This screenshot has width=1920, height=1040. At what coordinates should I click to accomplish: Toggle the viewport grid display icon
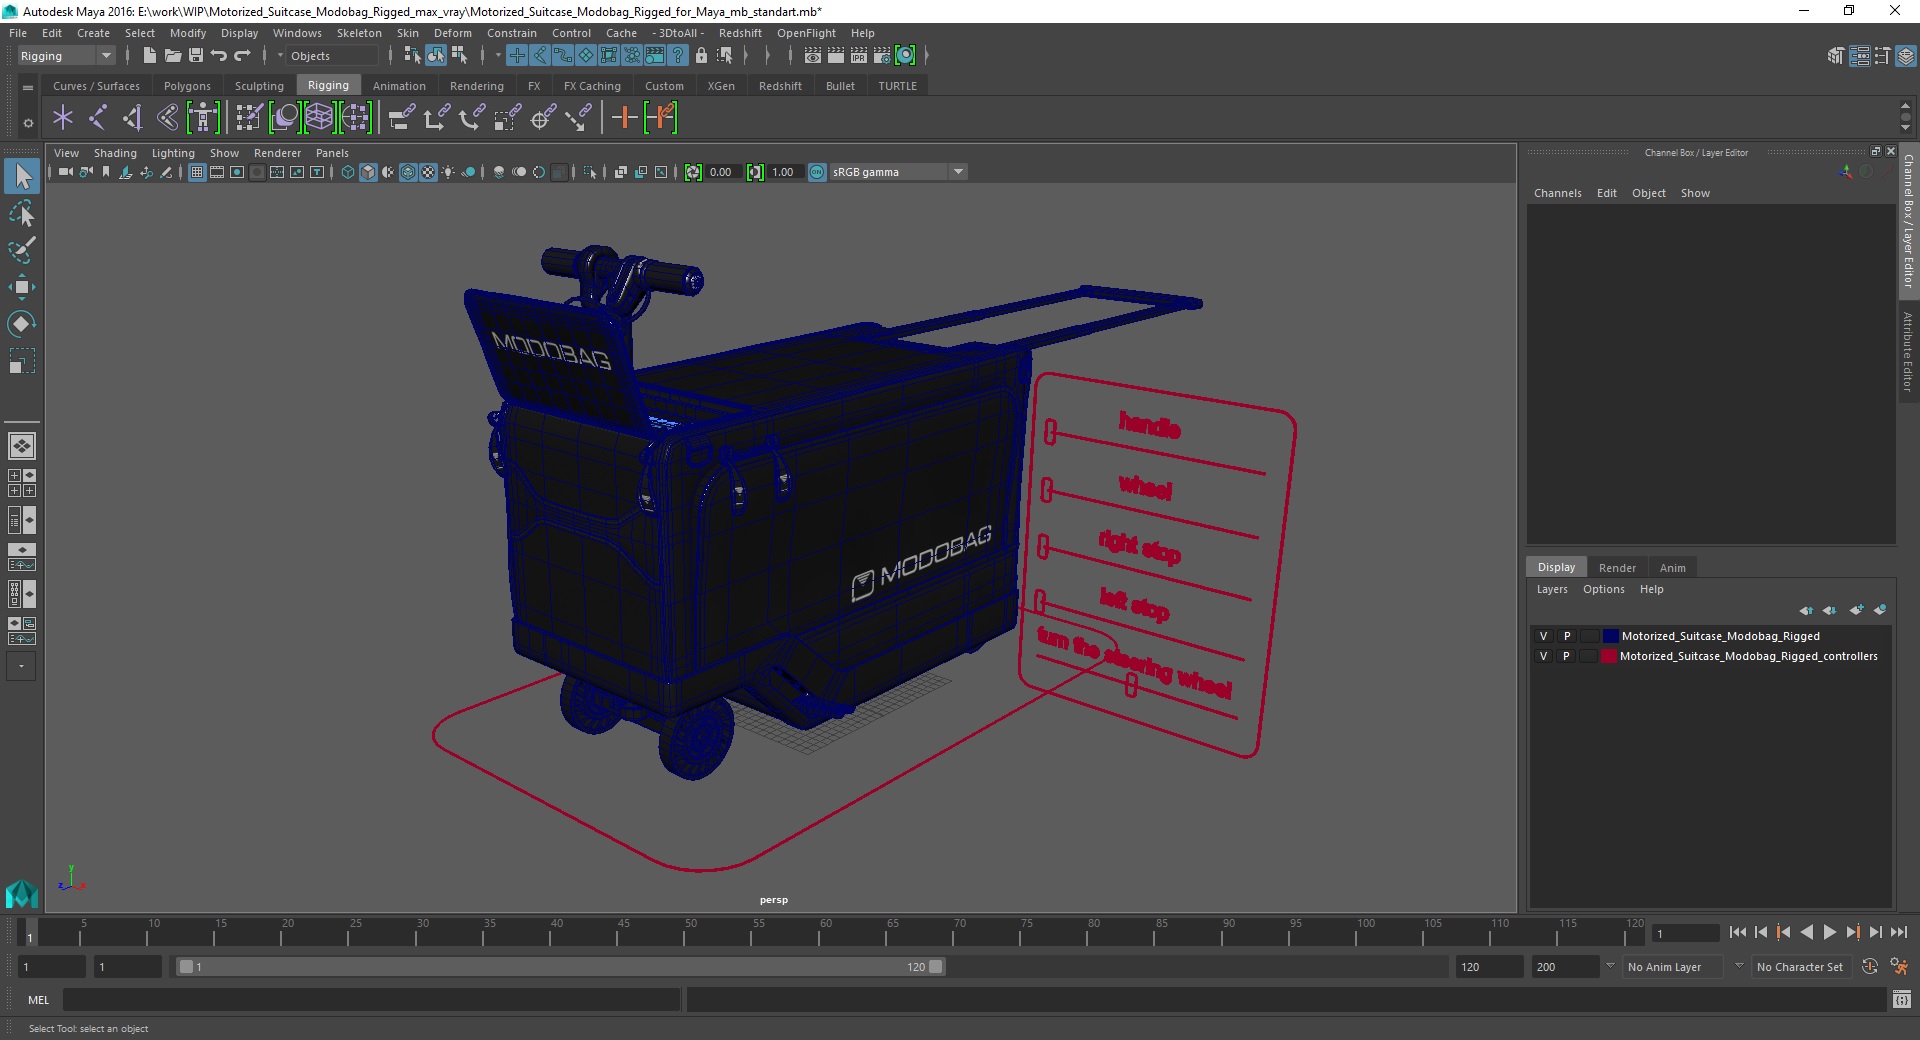tap(197, 172)
